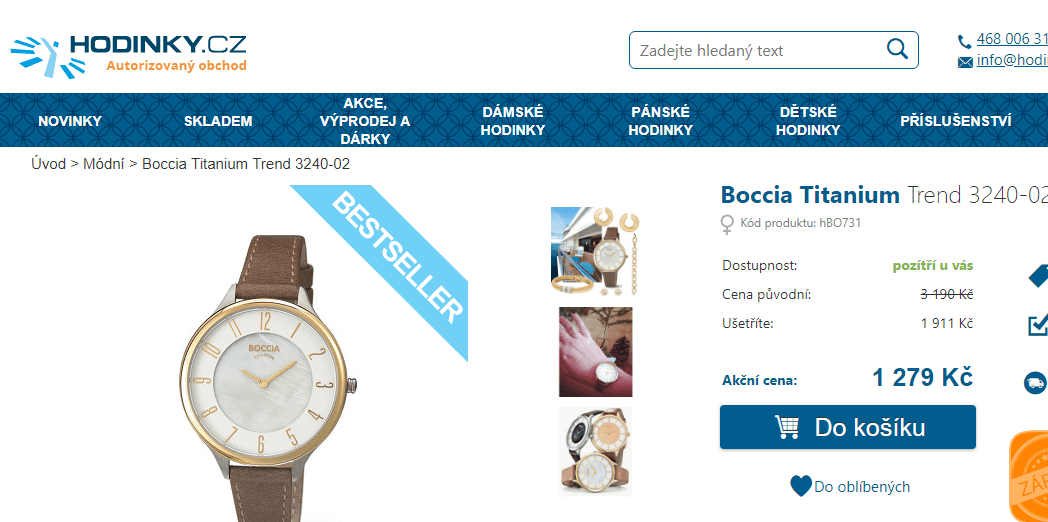The image size is (1048, 522).
Task: Open Akce, výprodej a dárky menu
Action: click(x=365, y=121)
